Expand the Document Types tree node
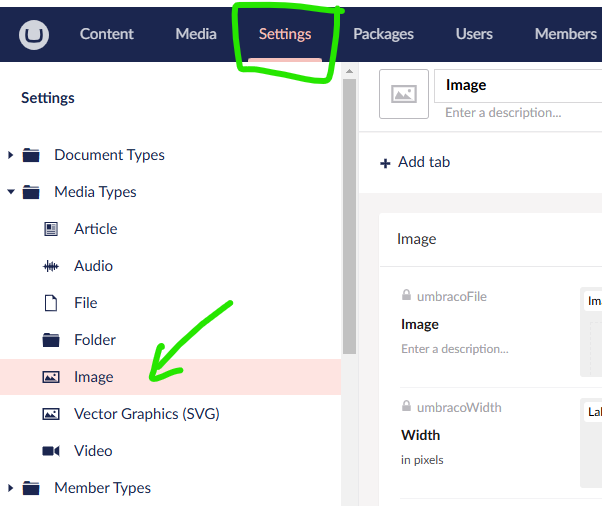602x506 pixels. click(10, 155)
